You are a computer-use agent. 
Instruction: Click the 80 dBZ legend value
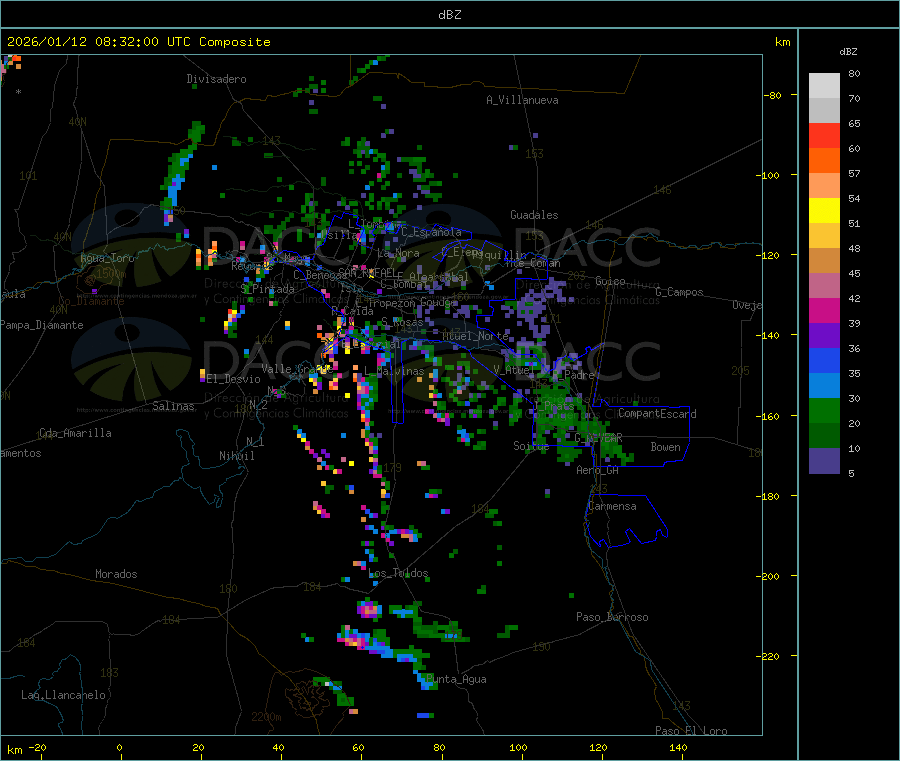854,73
